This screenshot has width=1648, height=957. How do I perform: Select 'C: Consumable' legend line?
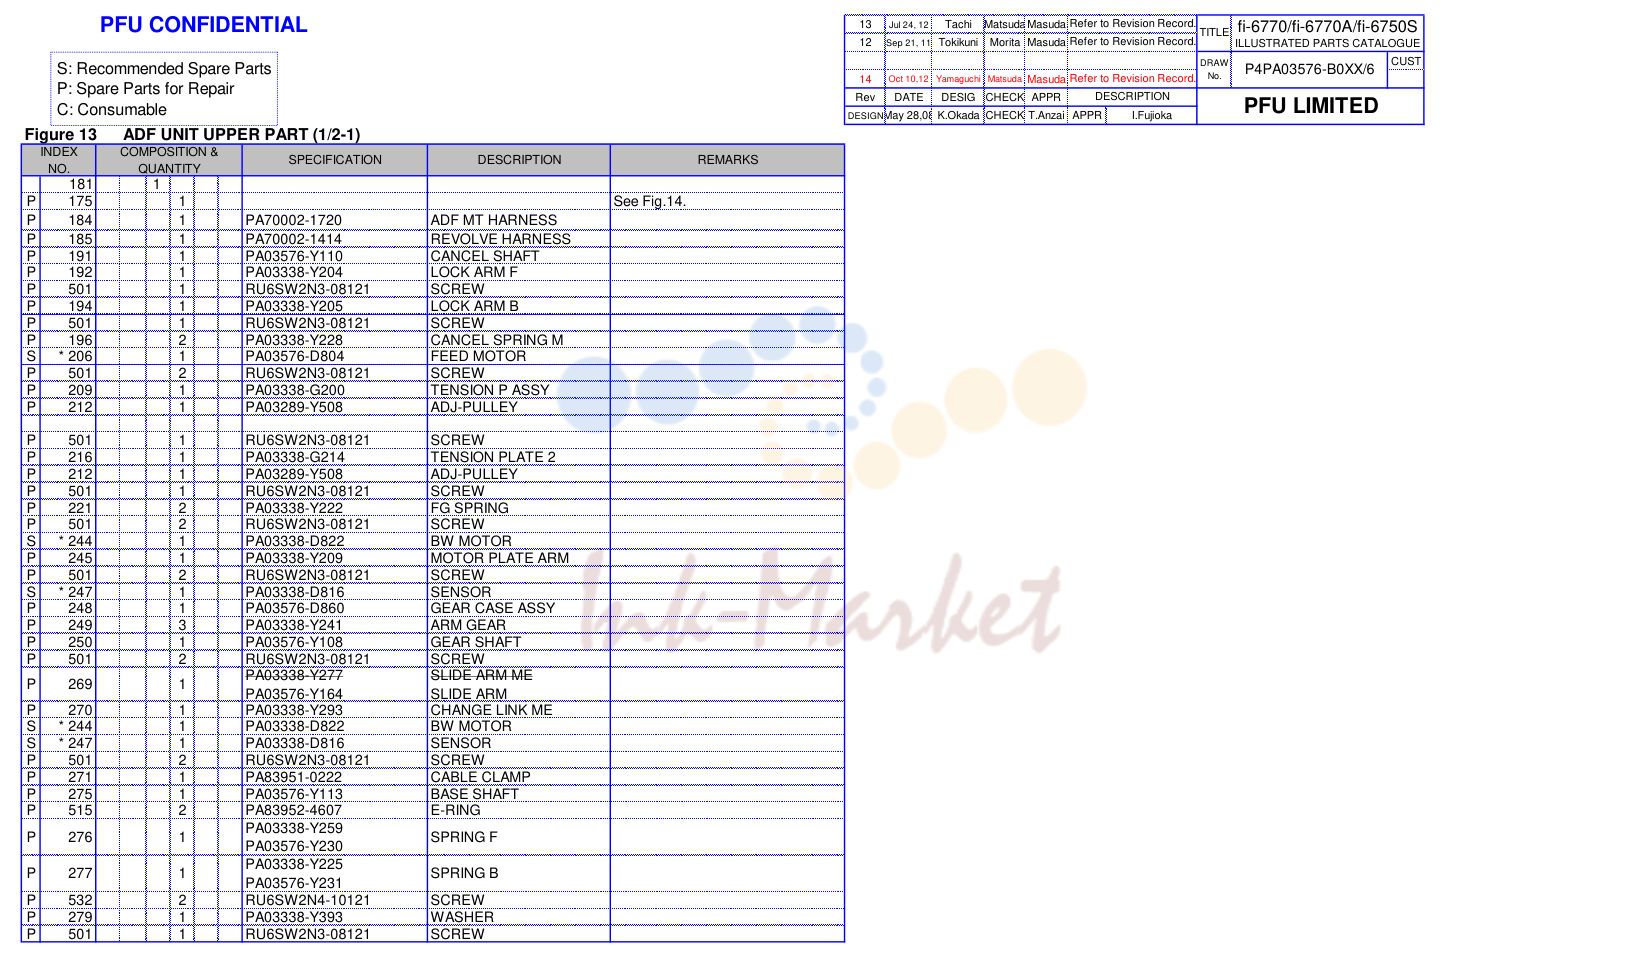click(112, 110)
